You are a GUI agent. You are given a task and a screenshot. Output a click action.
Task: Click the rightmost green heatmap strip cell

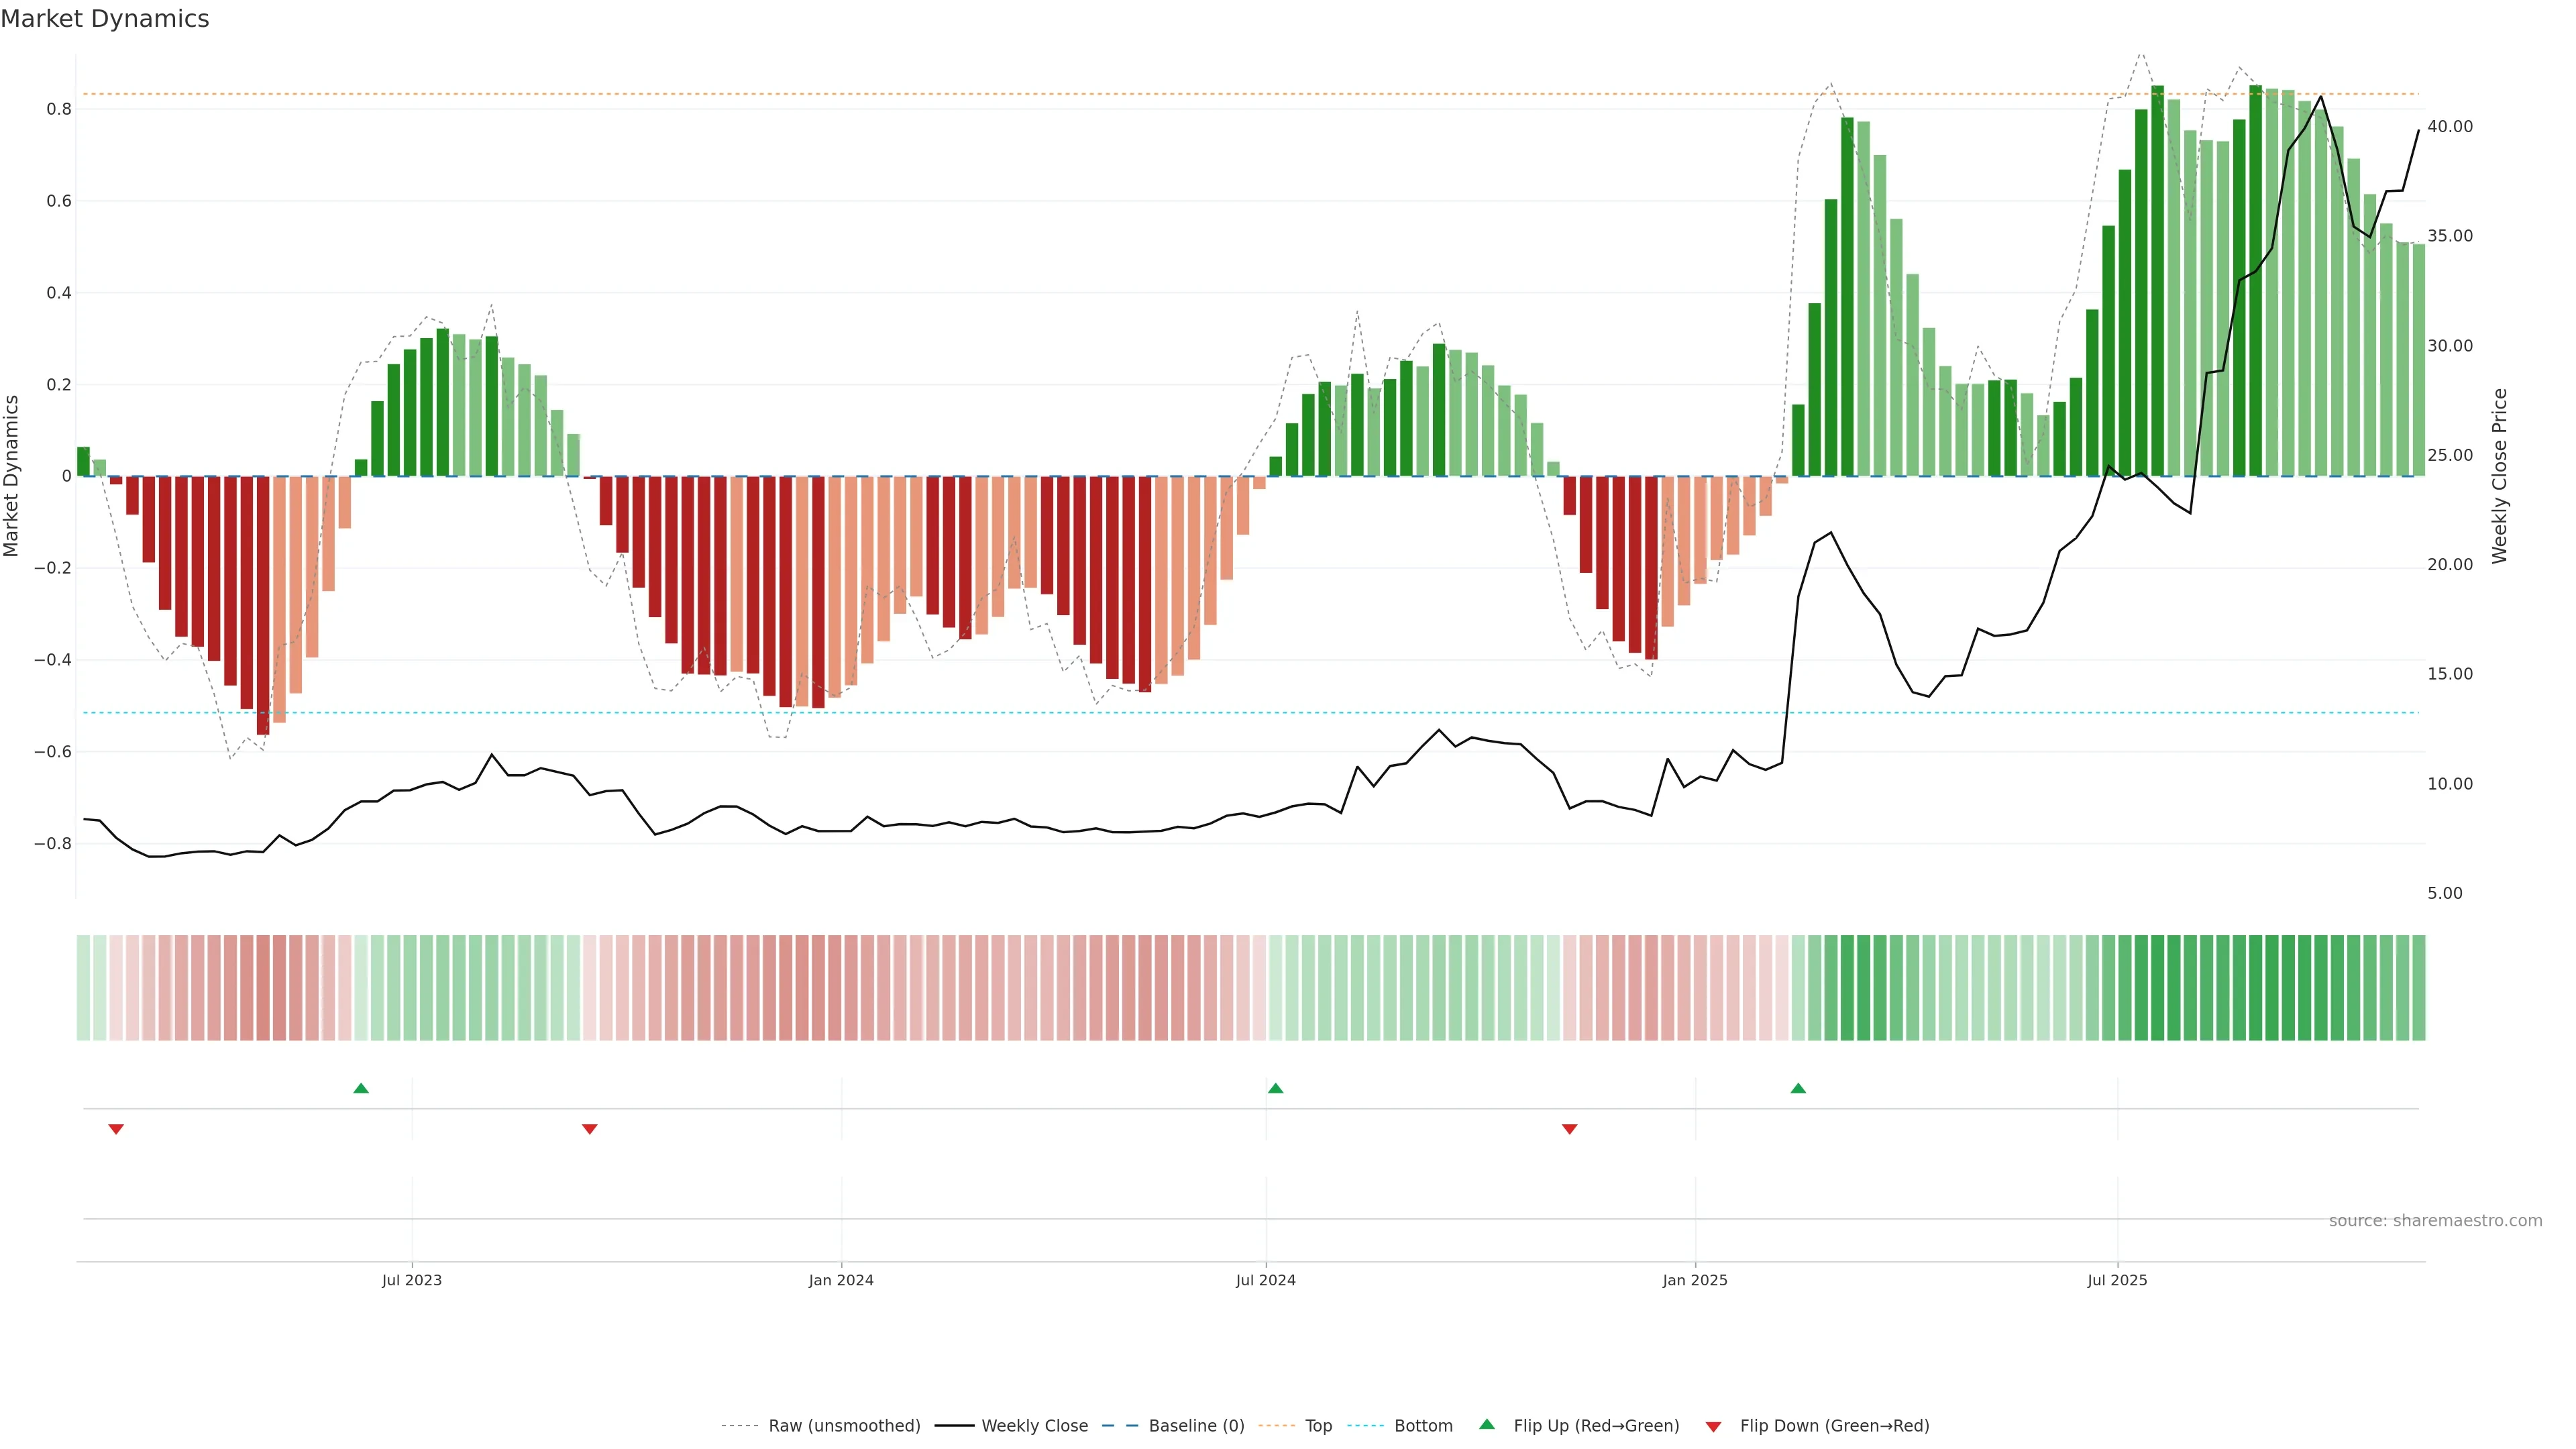pos(2418,988)
